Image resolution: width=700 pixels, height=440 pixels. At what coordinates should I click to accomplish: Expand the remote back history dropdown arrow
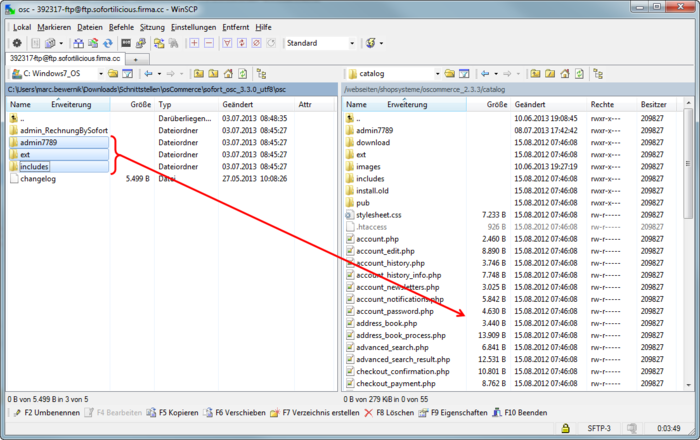tap(496, 74)
